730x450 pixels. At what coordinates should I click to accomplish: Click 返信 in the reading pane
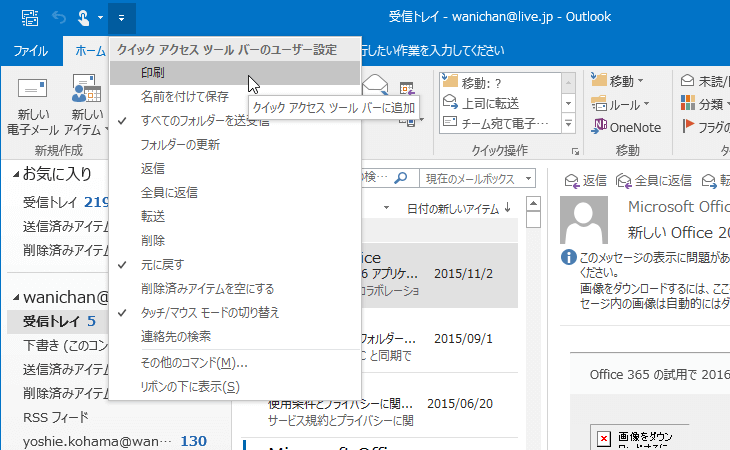pos(586,180)
